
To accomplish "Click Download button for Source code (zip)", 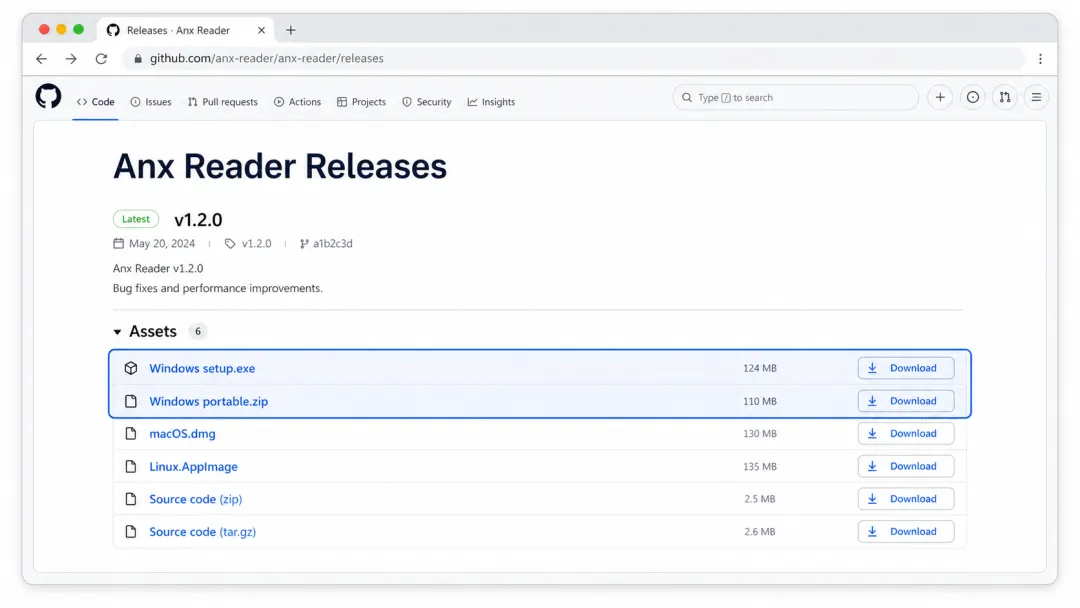I will (906, 499).
